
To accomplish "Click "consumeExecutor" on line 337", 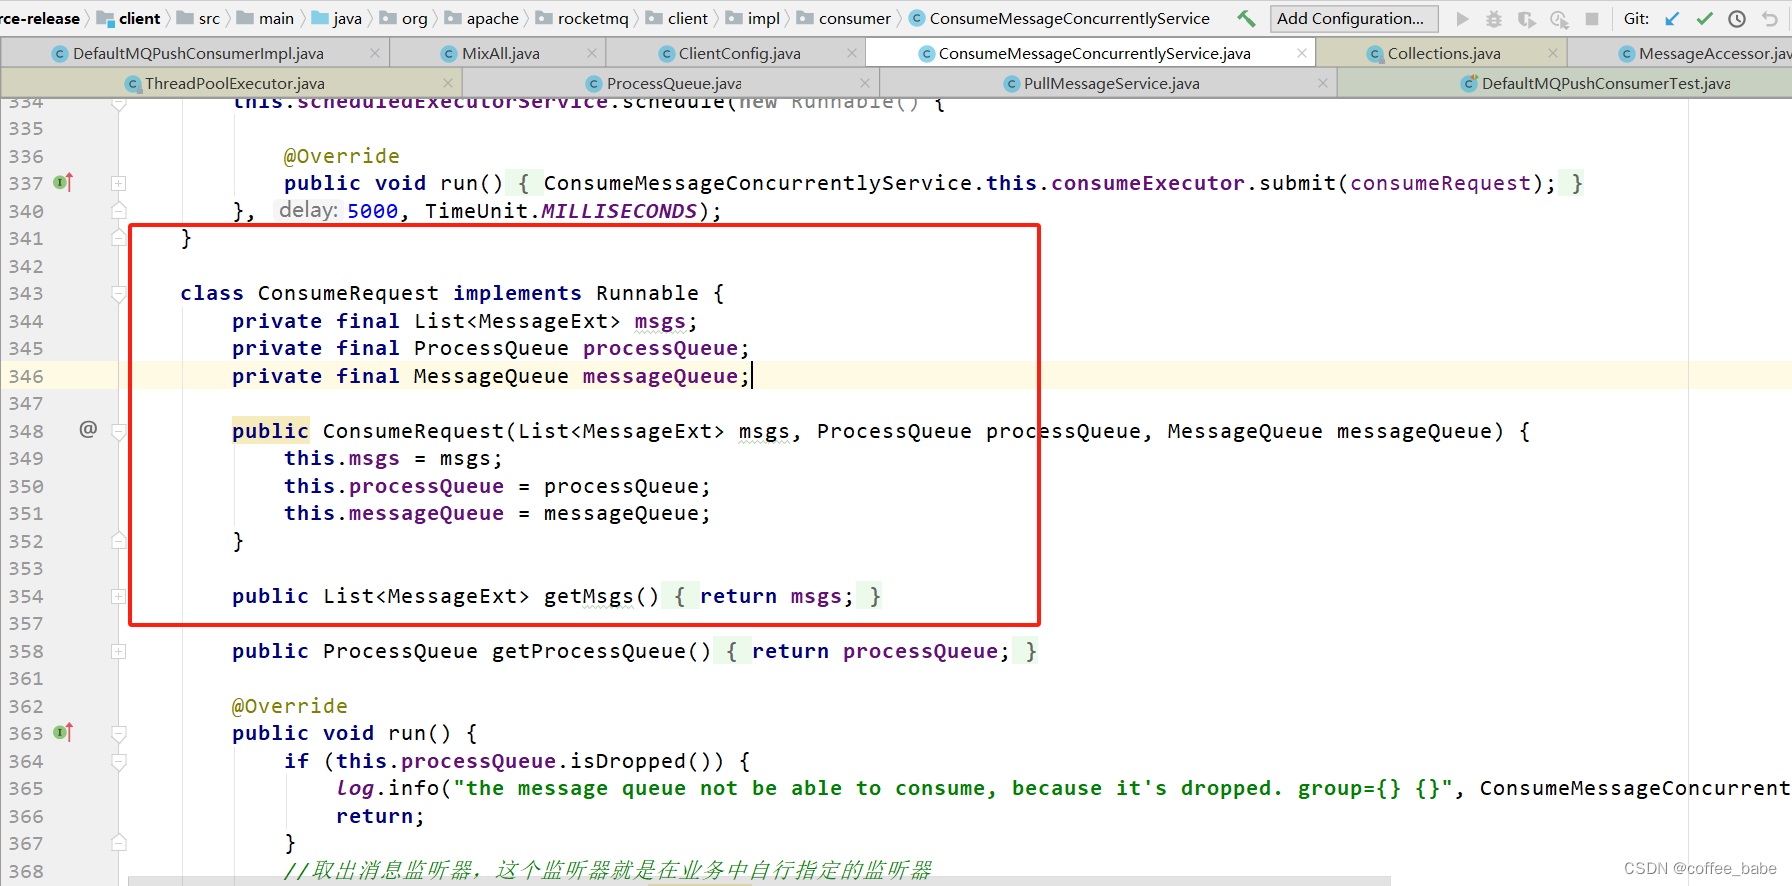I will coord(1148,183).
